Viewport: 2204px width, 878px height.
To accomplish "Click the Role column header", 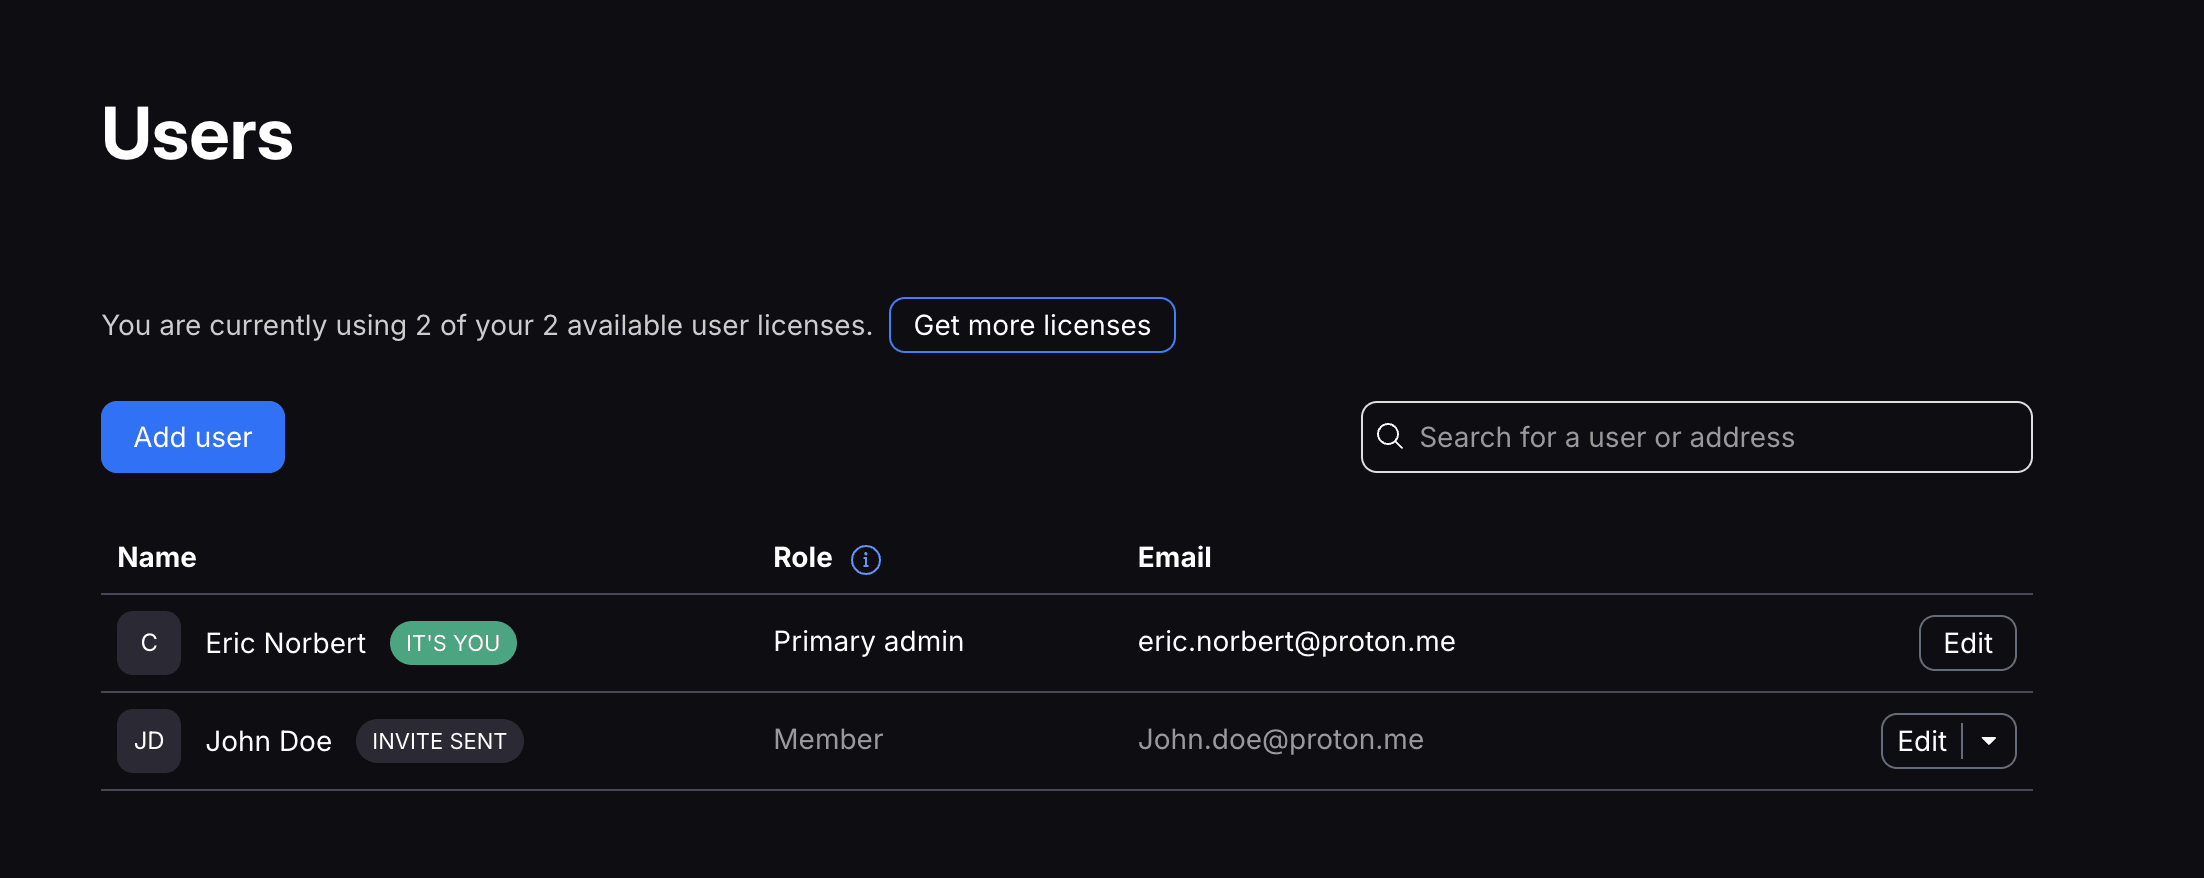I will [x=802, y=557].
